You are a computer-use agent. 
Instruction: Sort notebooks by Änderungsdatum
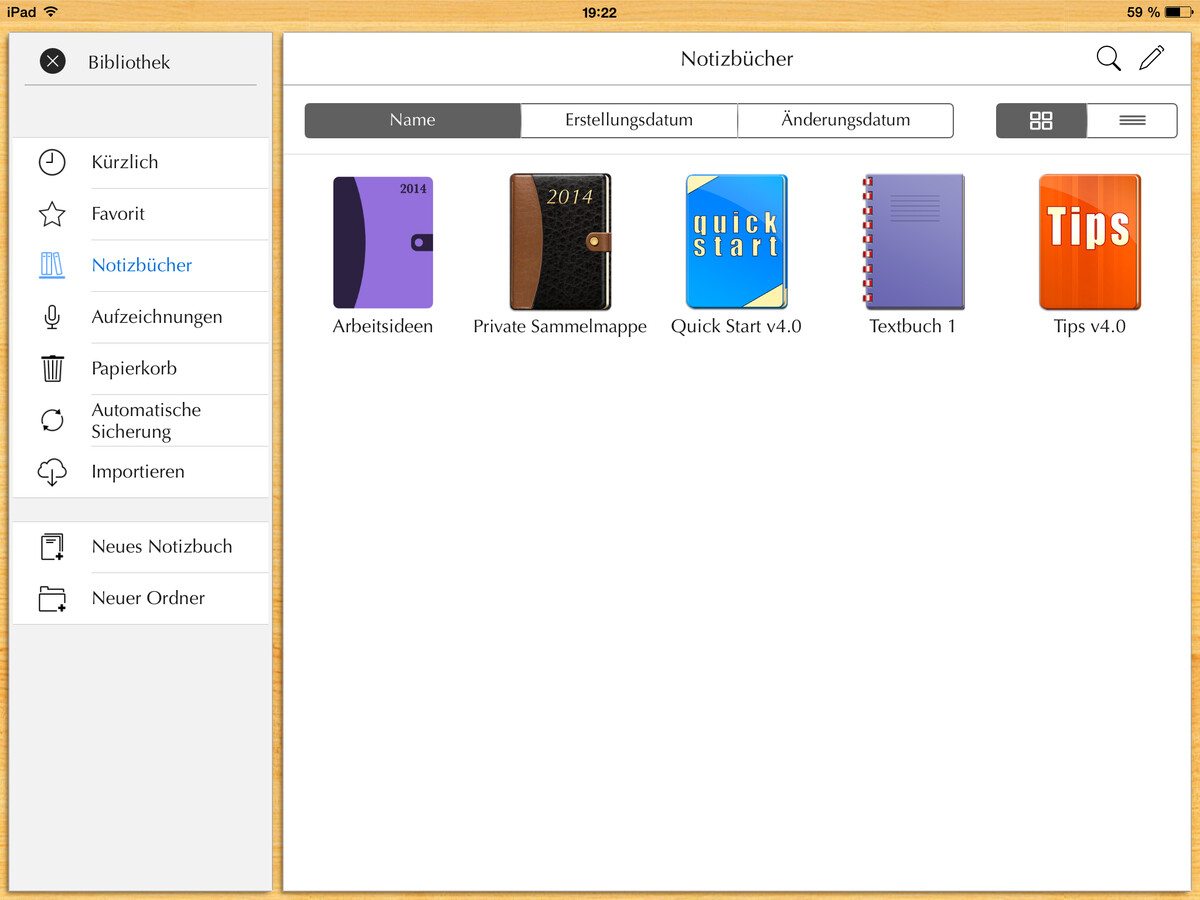(845, 120)
